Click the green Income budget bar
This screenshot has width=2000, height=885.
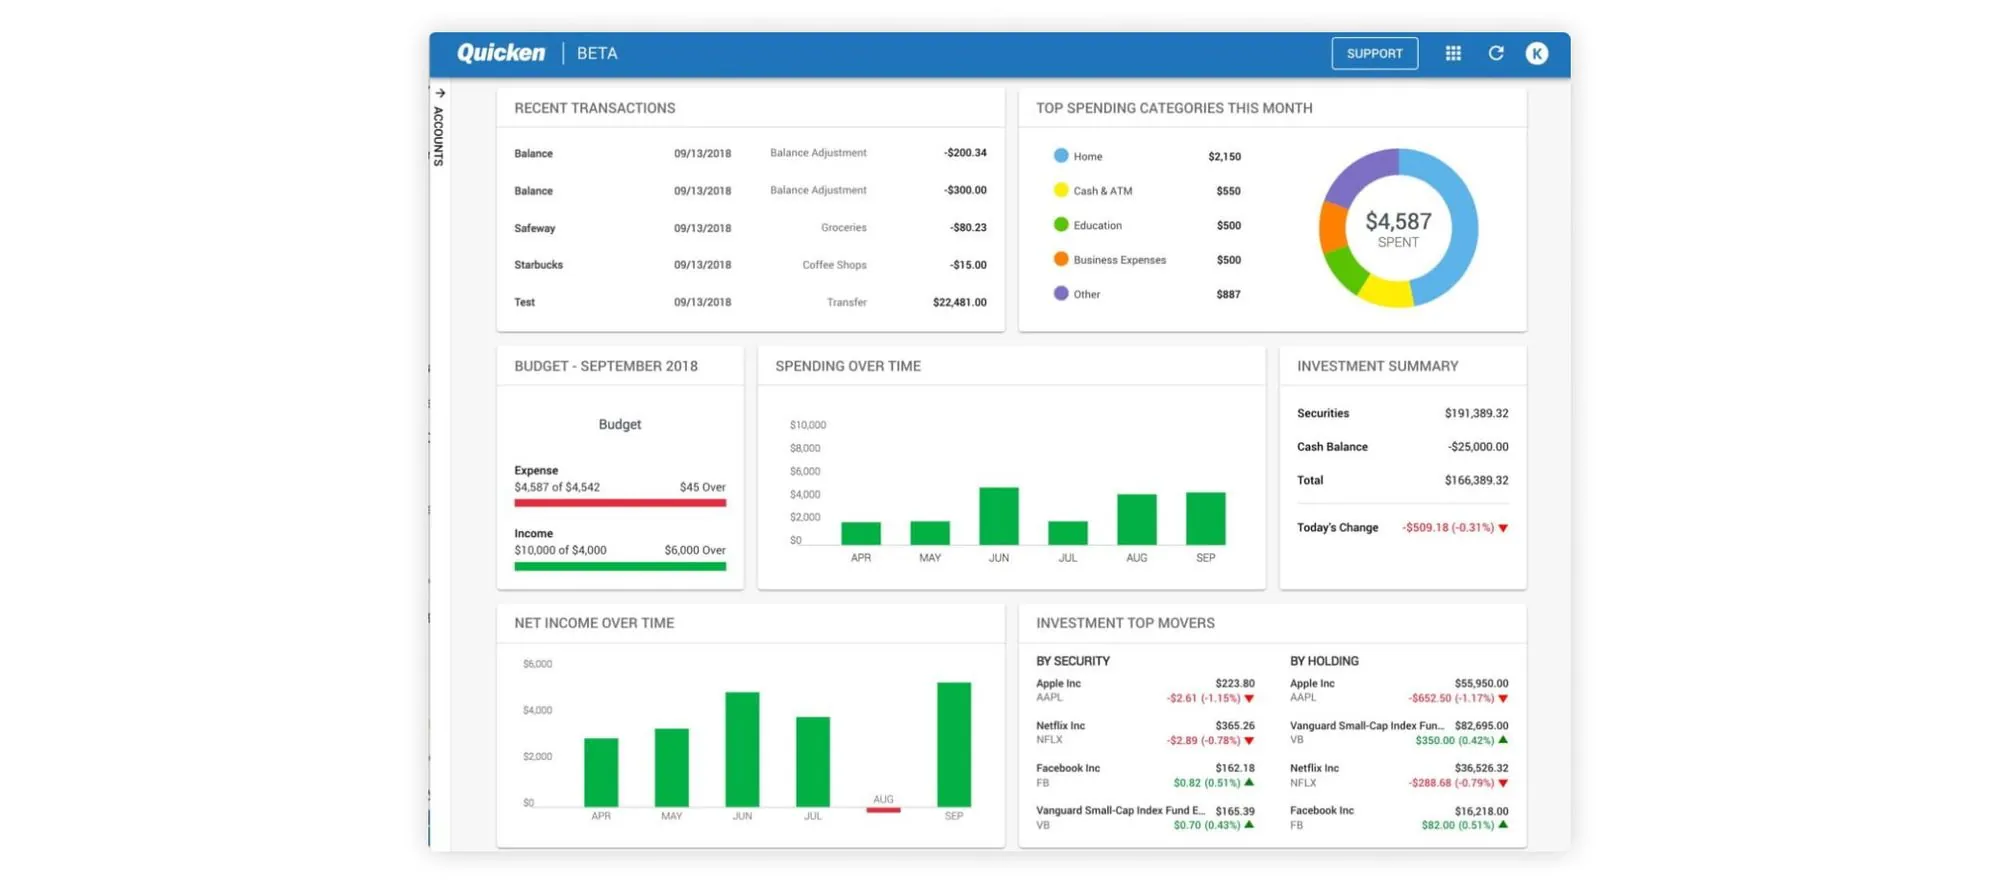(620, 566)
